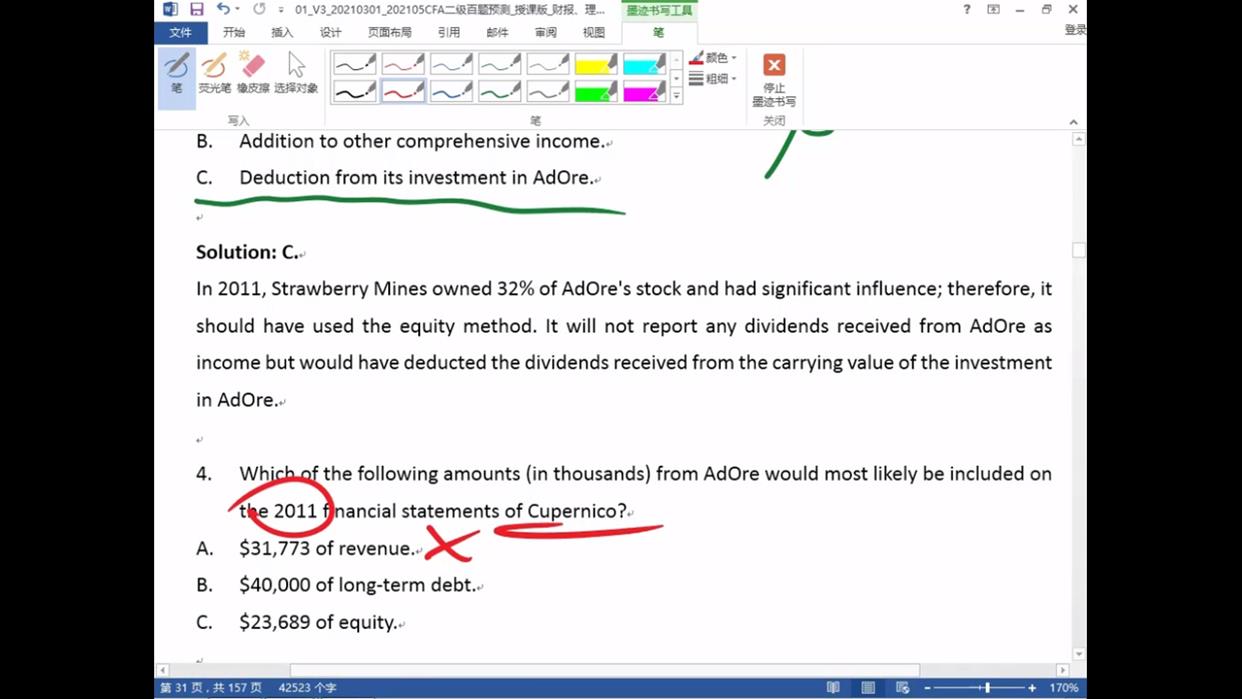Move the pen gallery down one row
The image size is (1242, 699).
point(677,79)
